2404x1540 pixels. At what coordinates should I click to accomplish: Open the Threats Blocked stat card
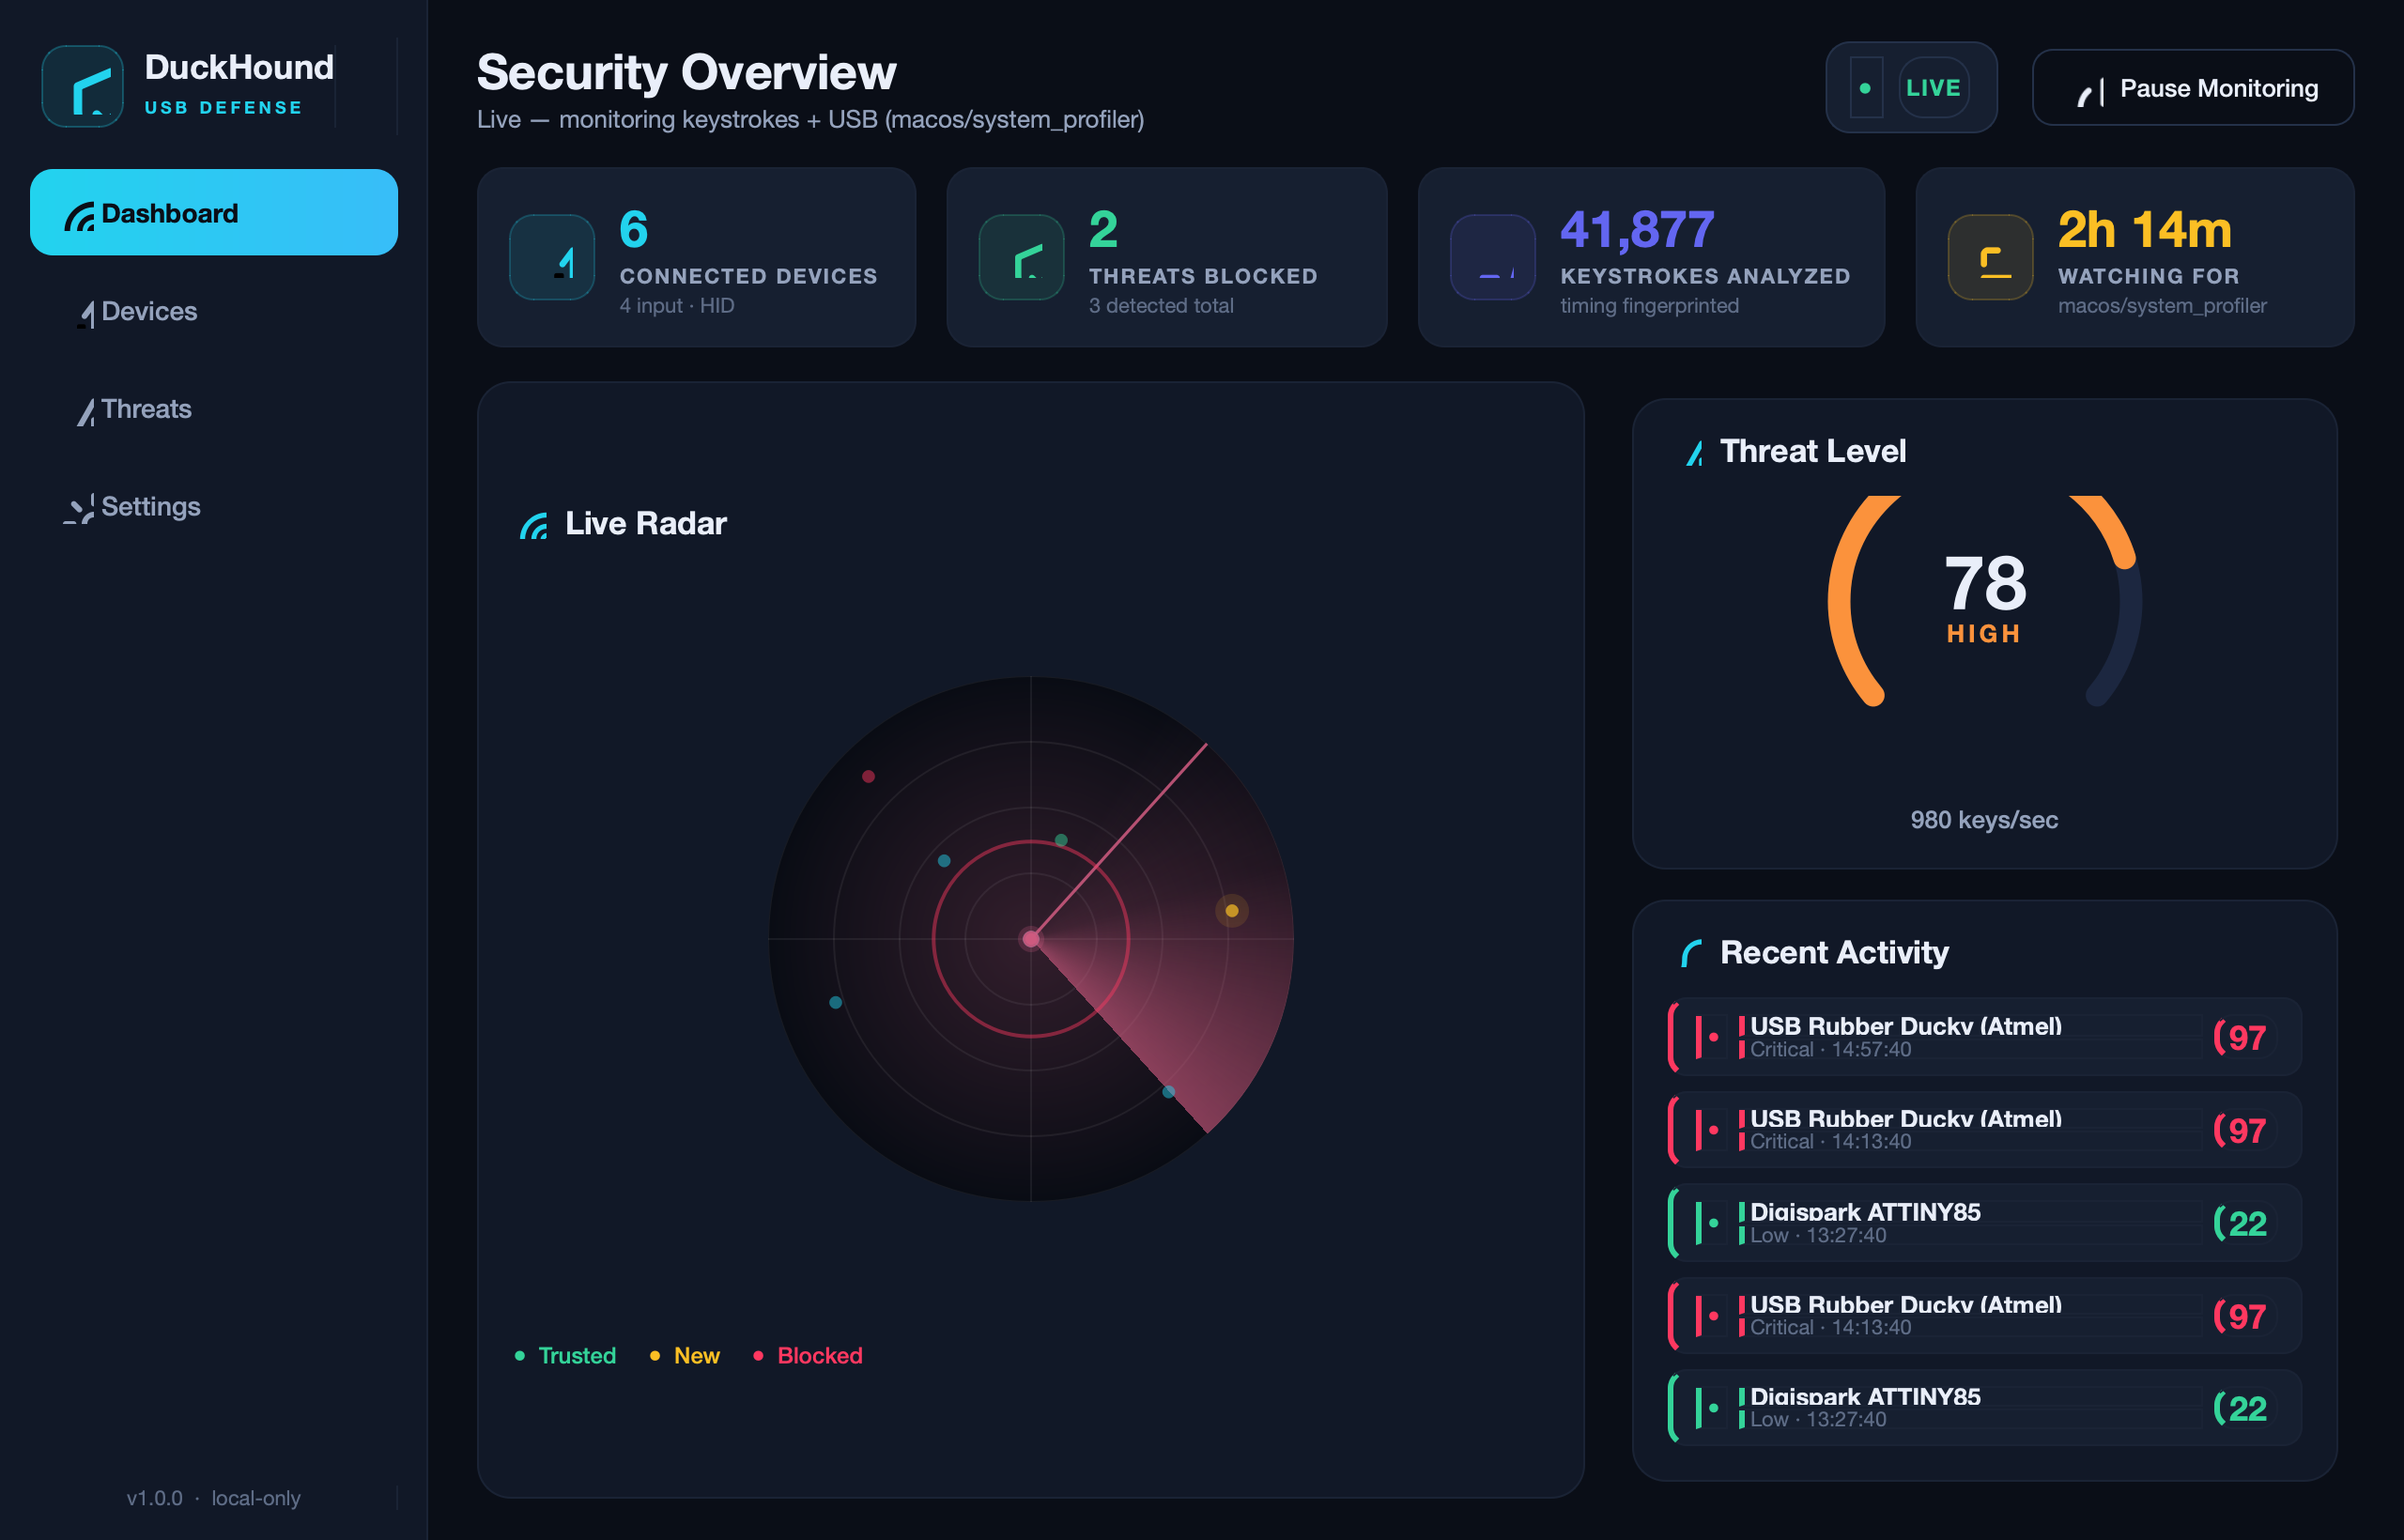pos(1167,258)
